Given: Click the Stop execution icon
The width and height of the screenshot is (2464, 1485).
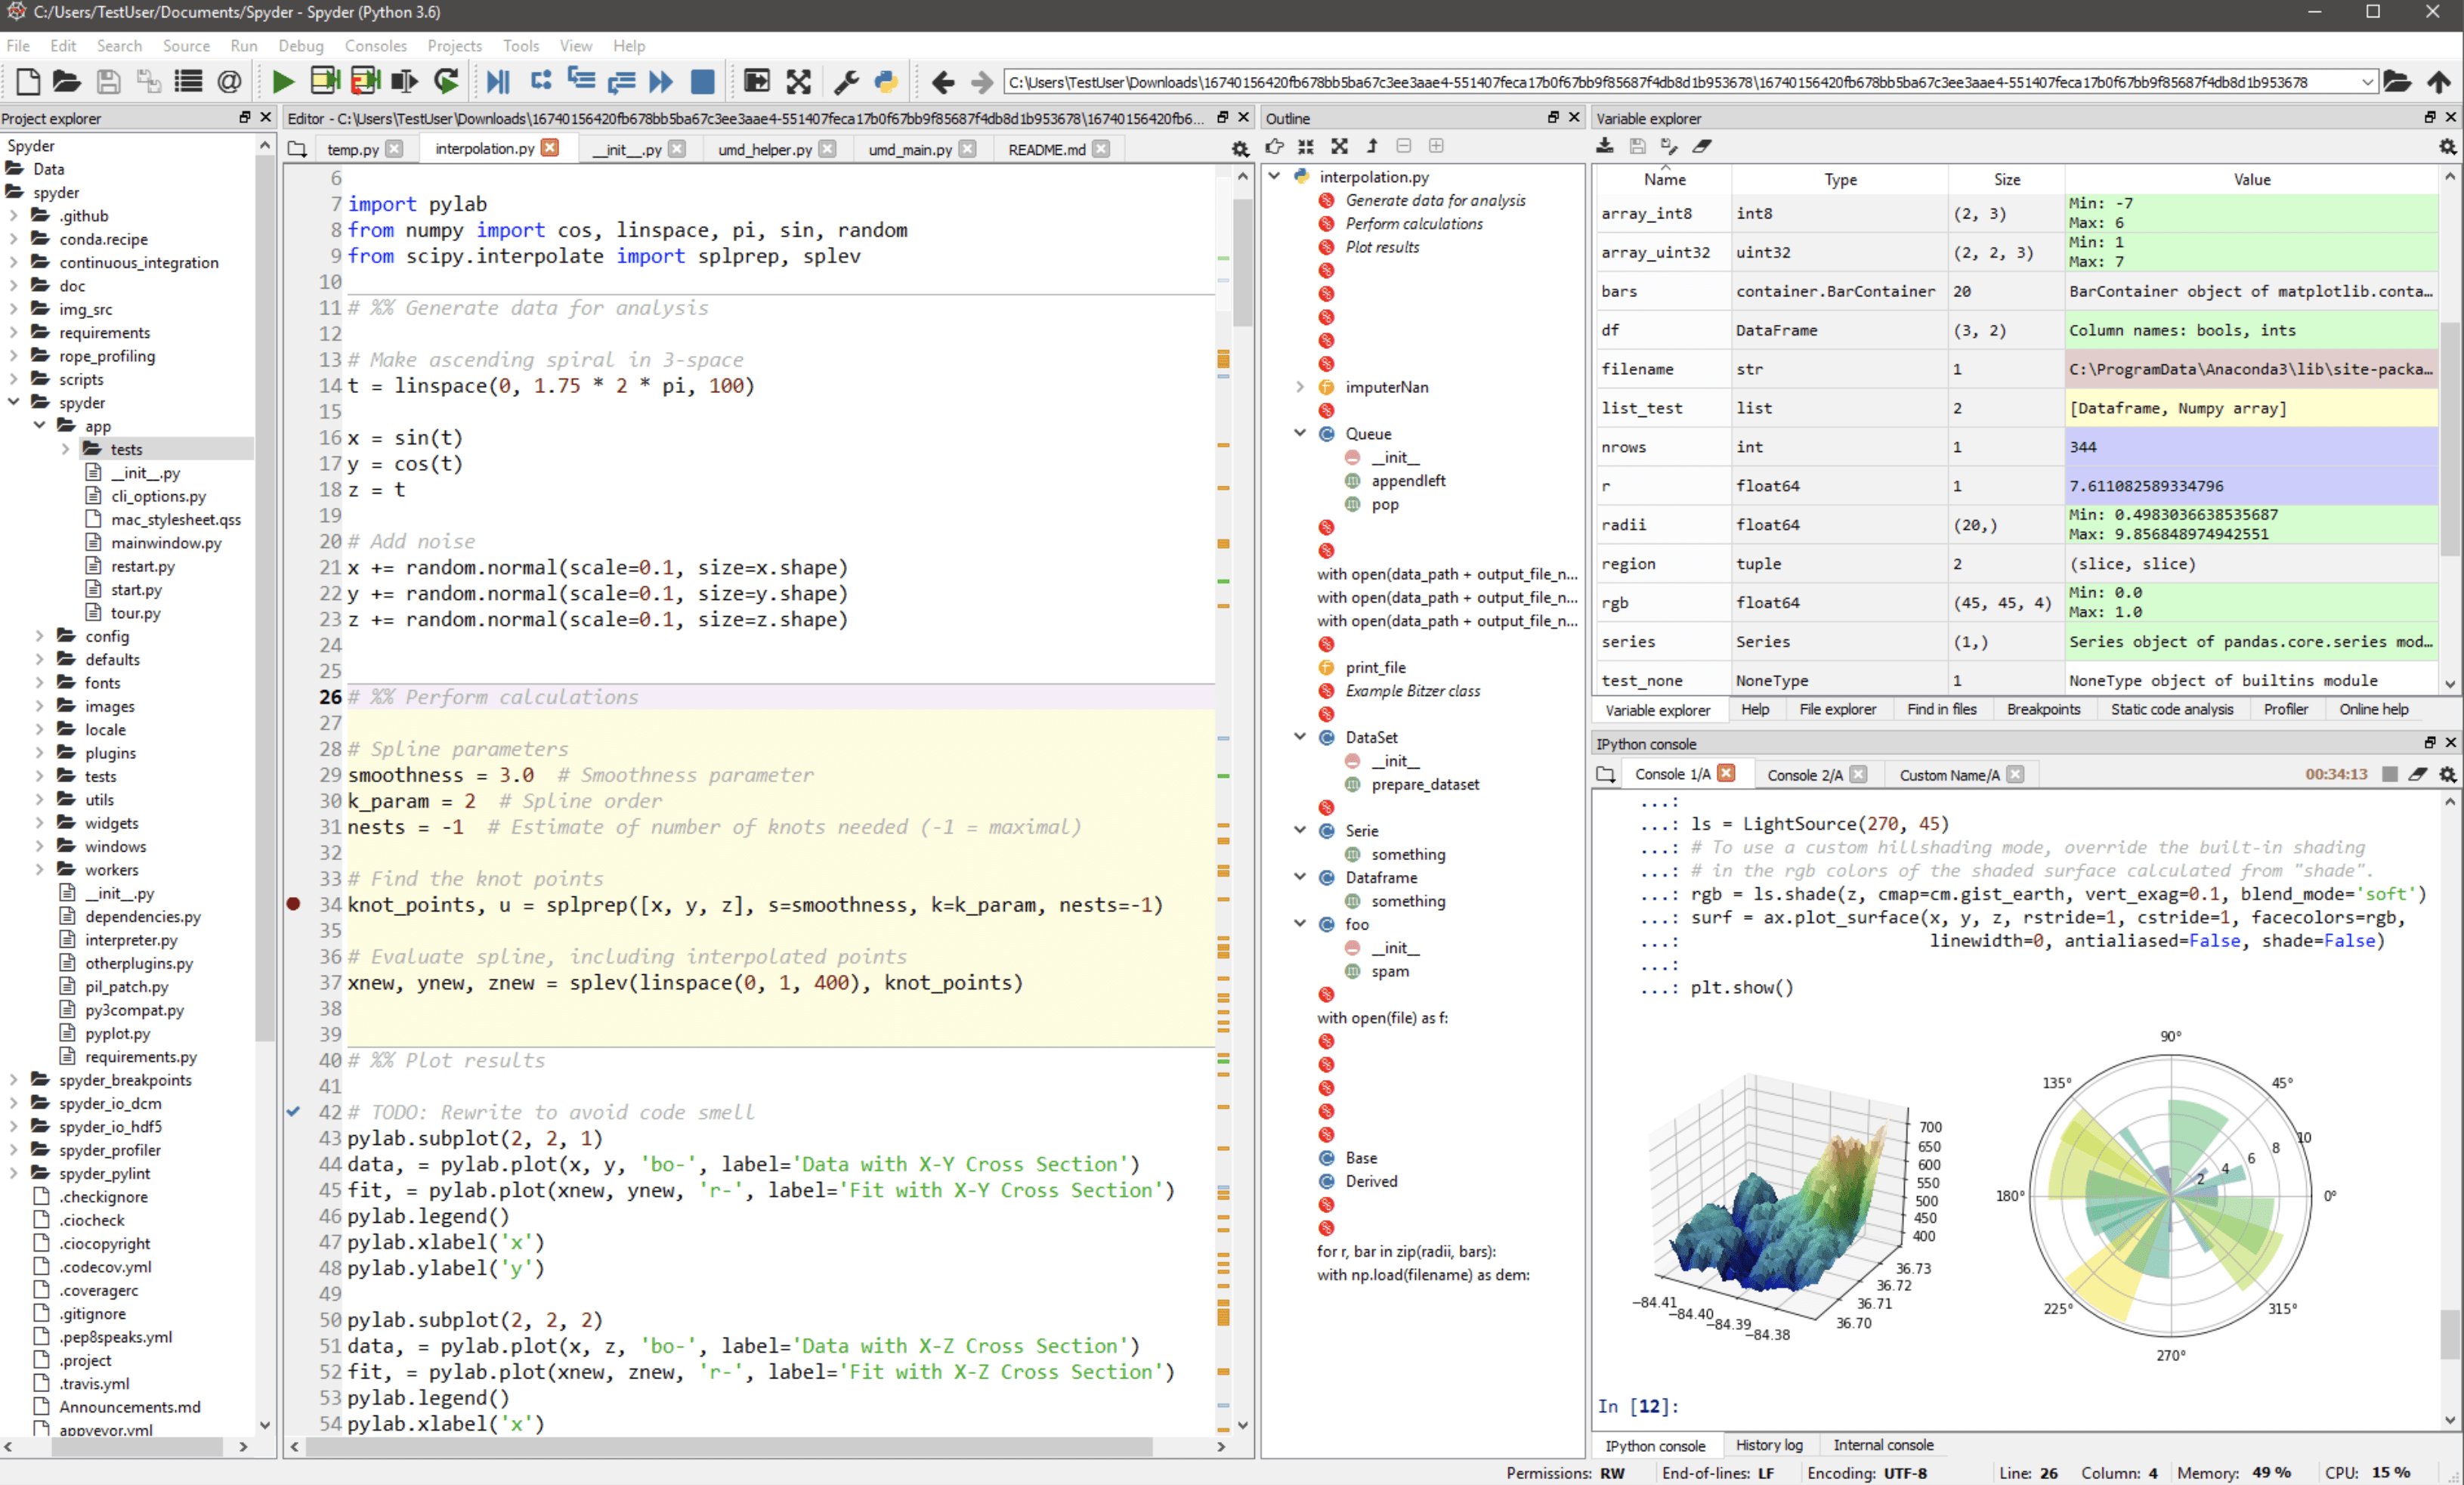Looking at the screenshot, I should click(702, 82).
